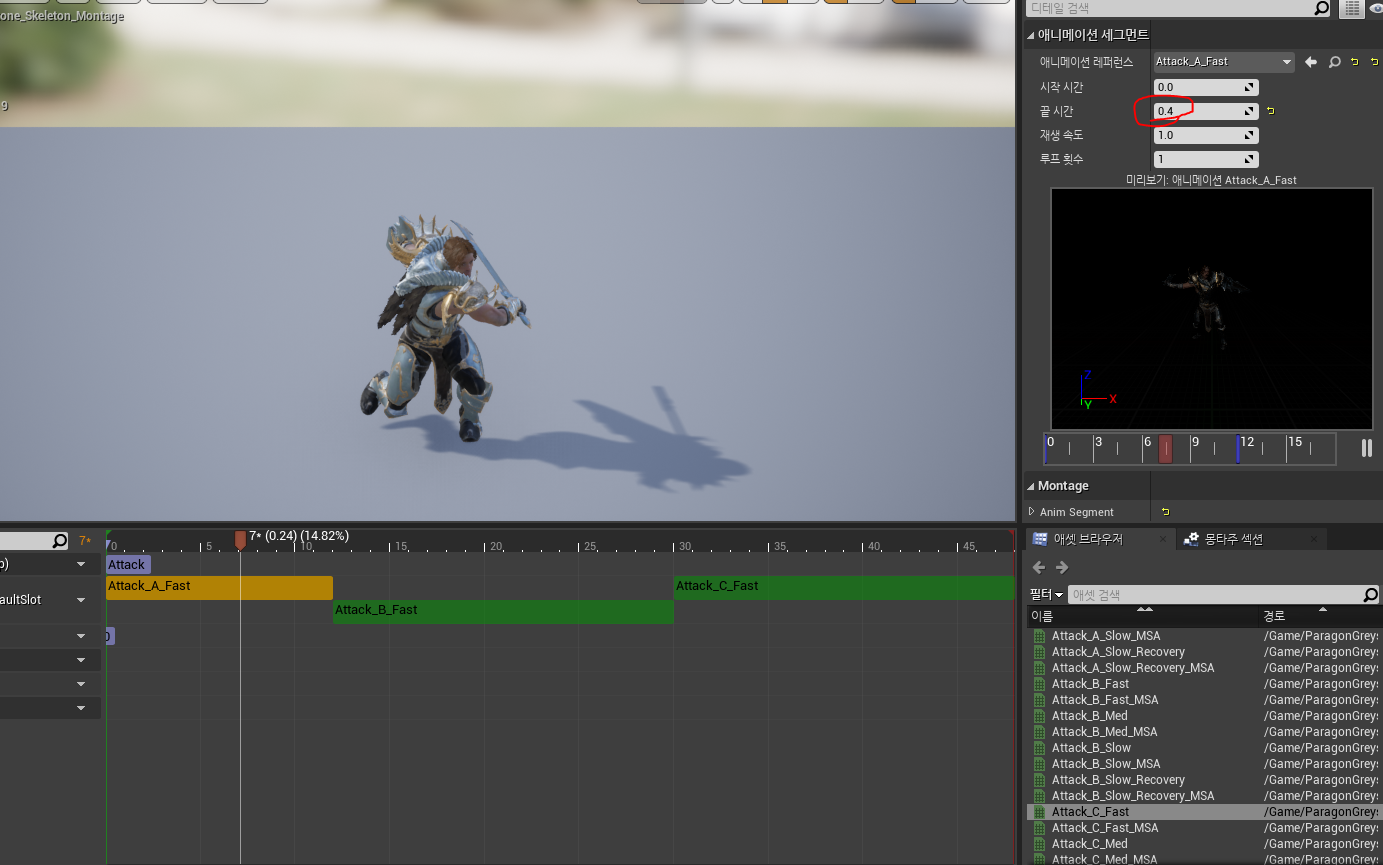Click the asset browser tab icon
The width and height of the screenshot is (1383, 865).
pyautogui.click(x=1040, y=539)
